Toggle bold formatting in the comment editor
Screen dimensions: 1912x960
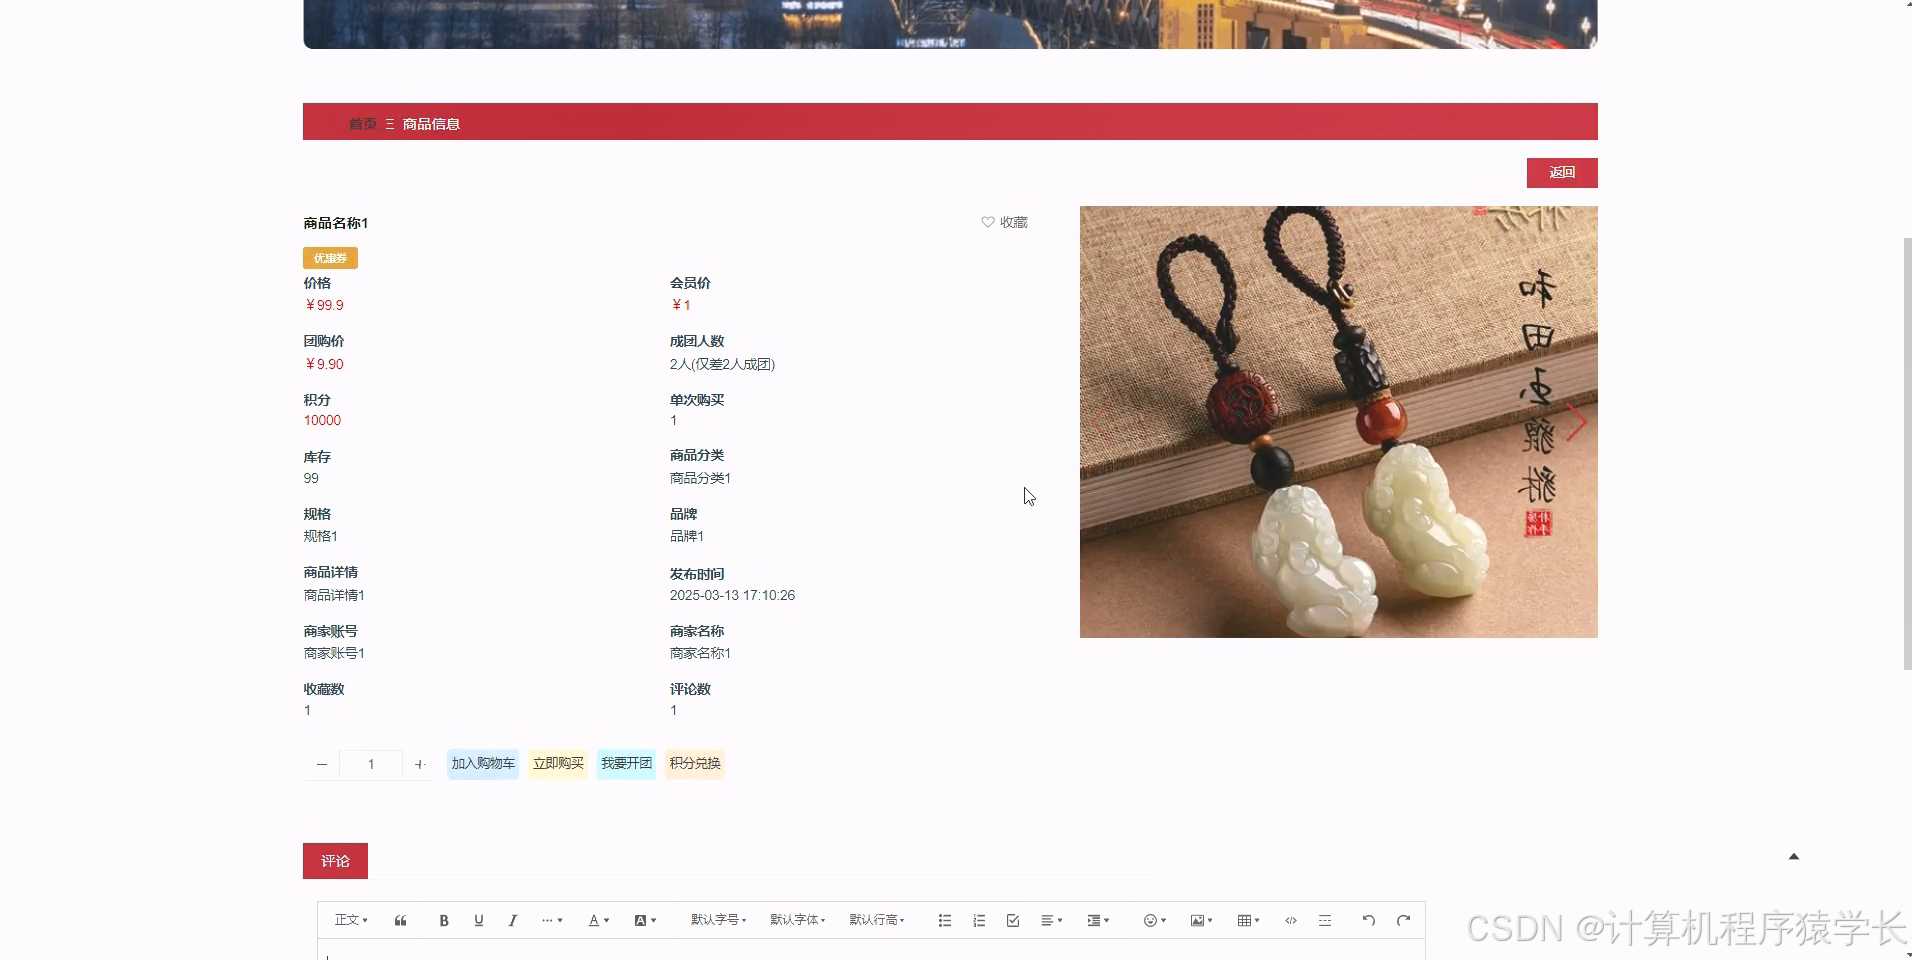pyautogui.click(x=444, y=920)
